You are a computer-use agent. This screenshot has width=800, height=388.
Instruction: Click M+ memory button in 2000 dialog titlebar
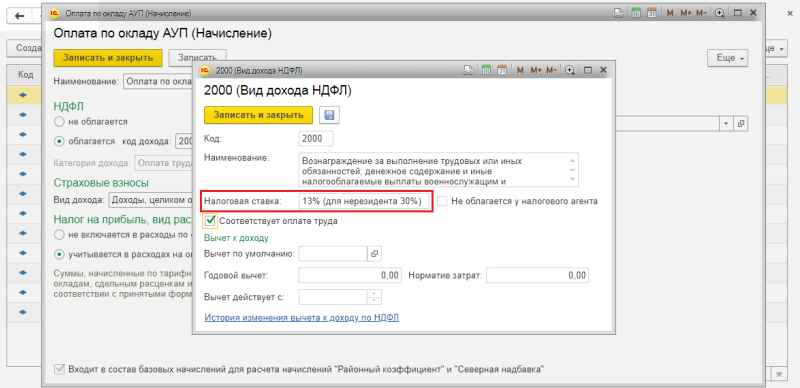tap(536, 70)
